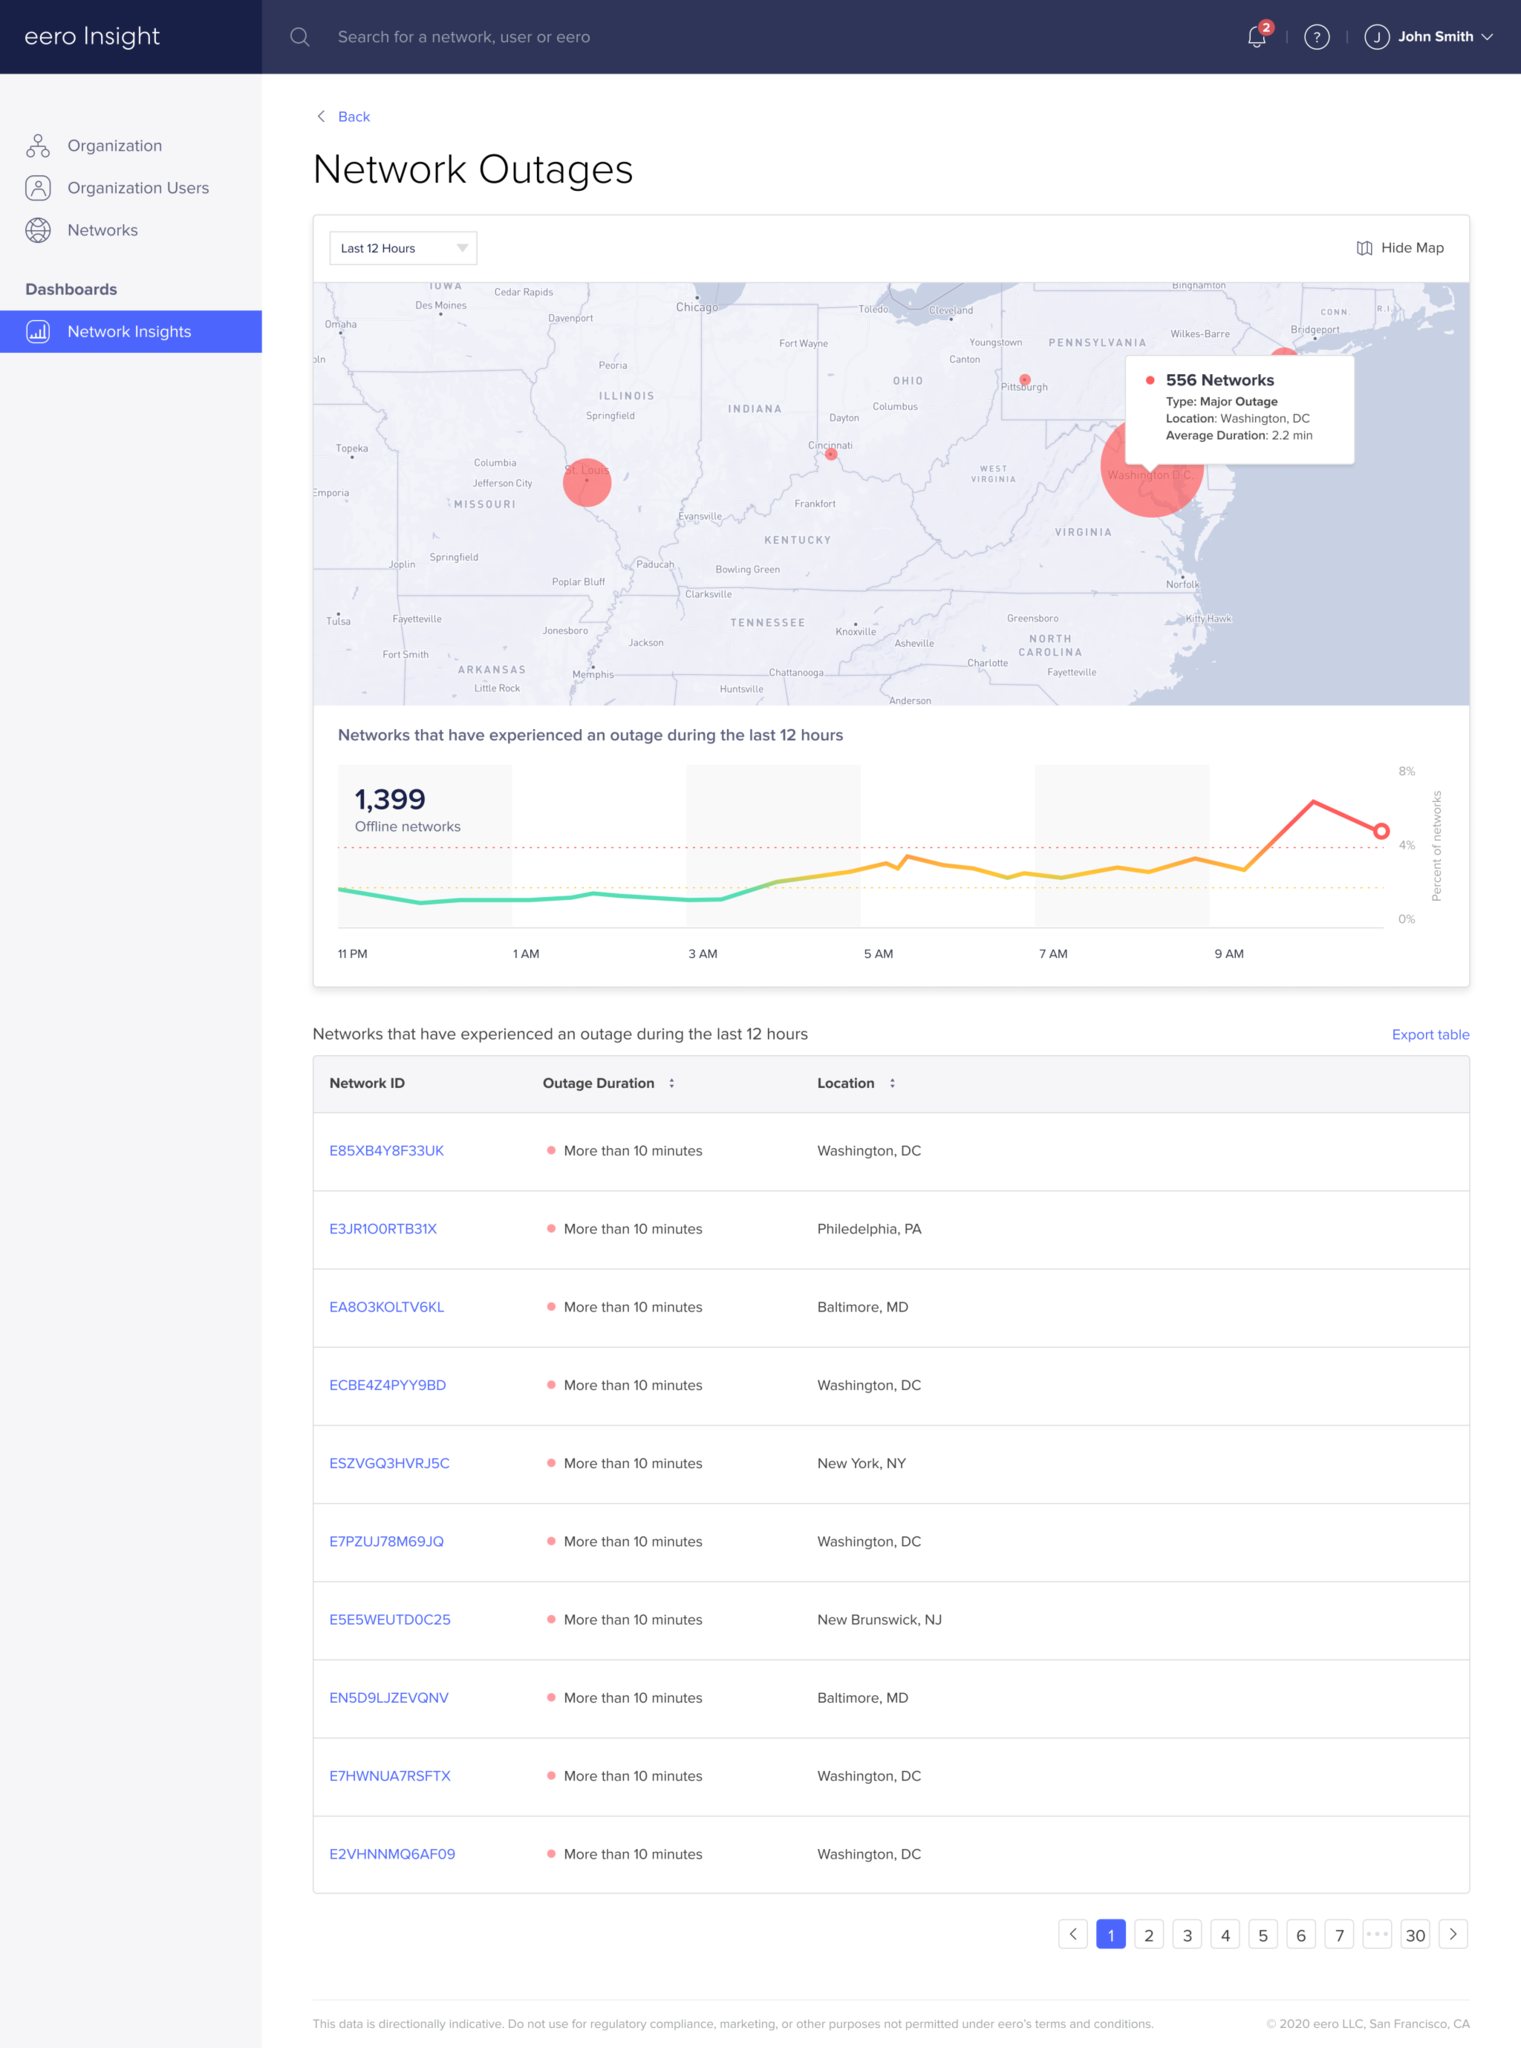Go to page 3 of table
Viewport: 1521px width, 2048px height.
1187,1934
